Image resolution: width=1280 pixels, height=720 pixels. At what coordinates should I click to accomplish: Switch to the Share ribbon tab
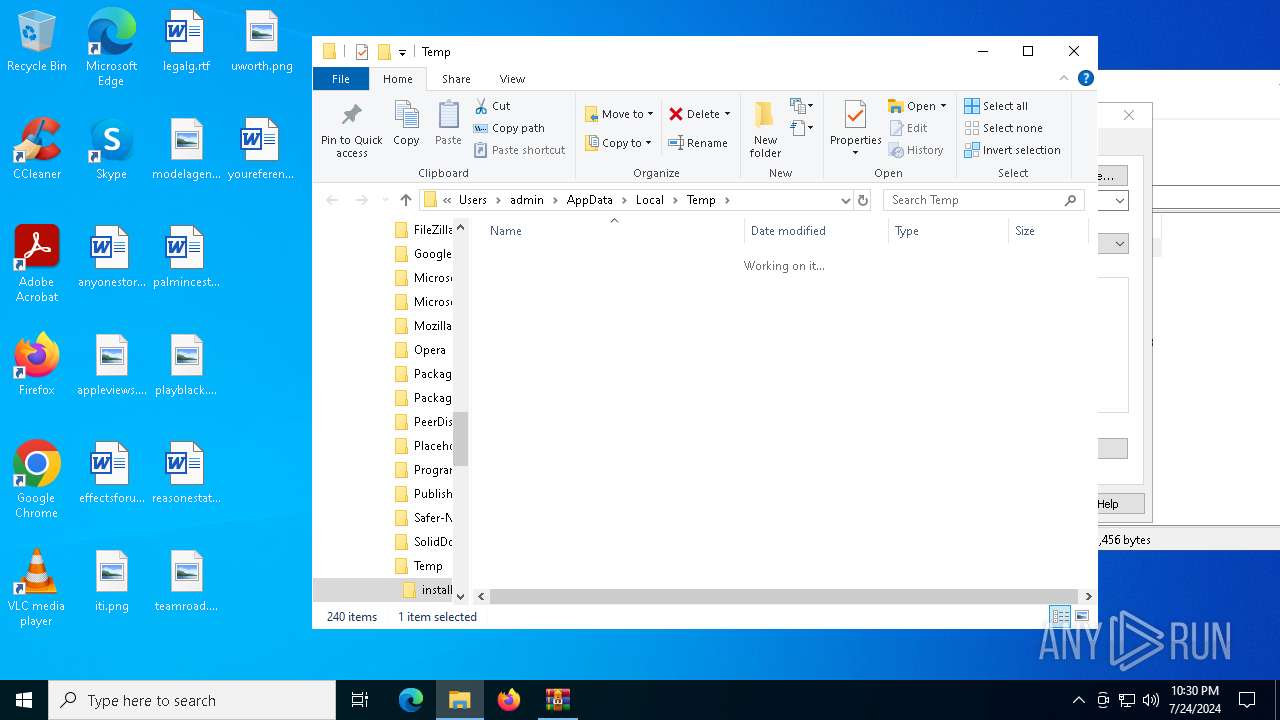456,79
